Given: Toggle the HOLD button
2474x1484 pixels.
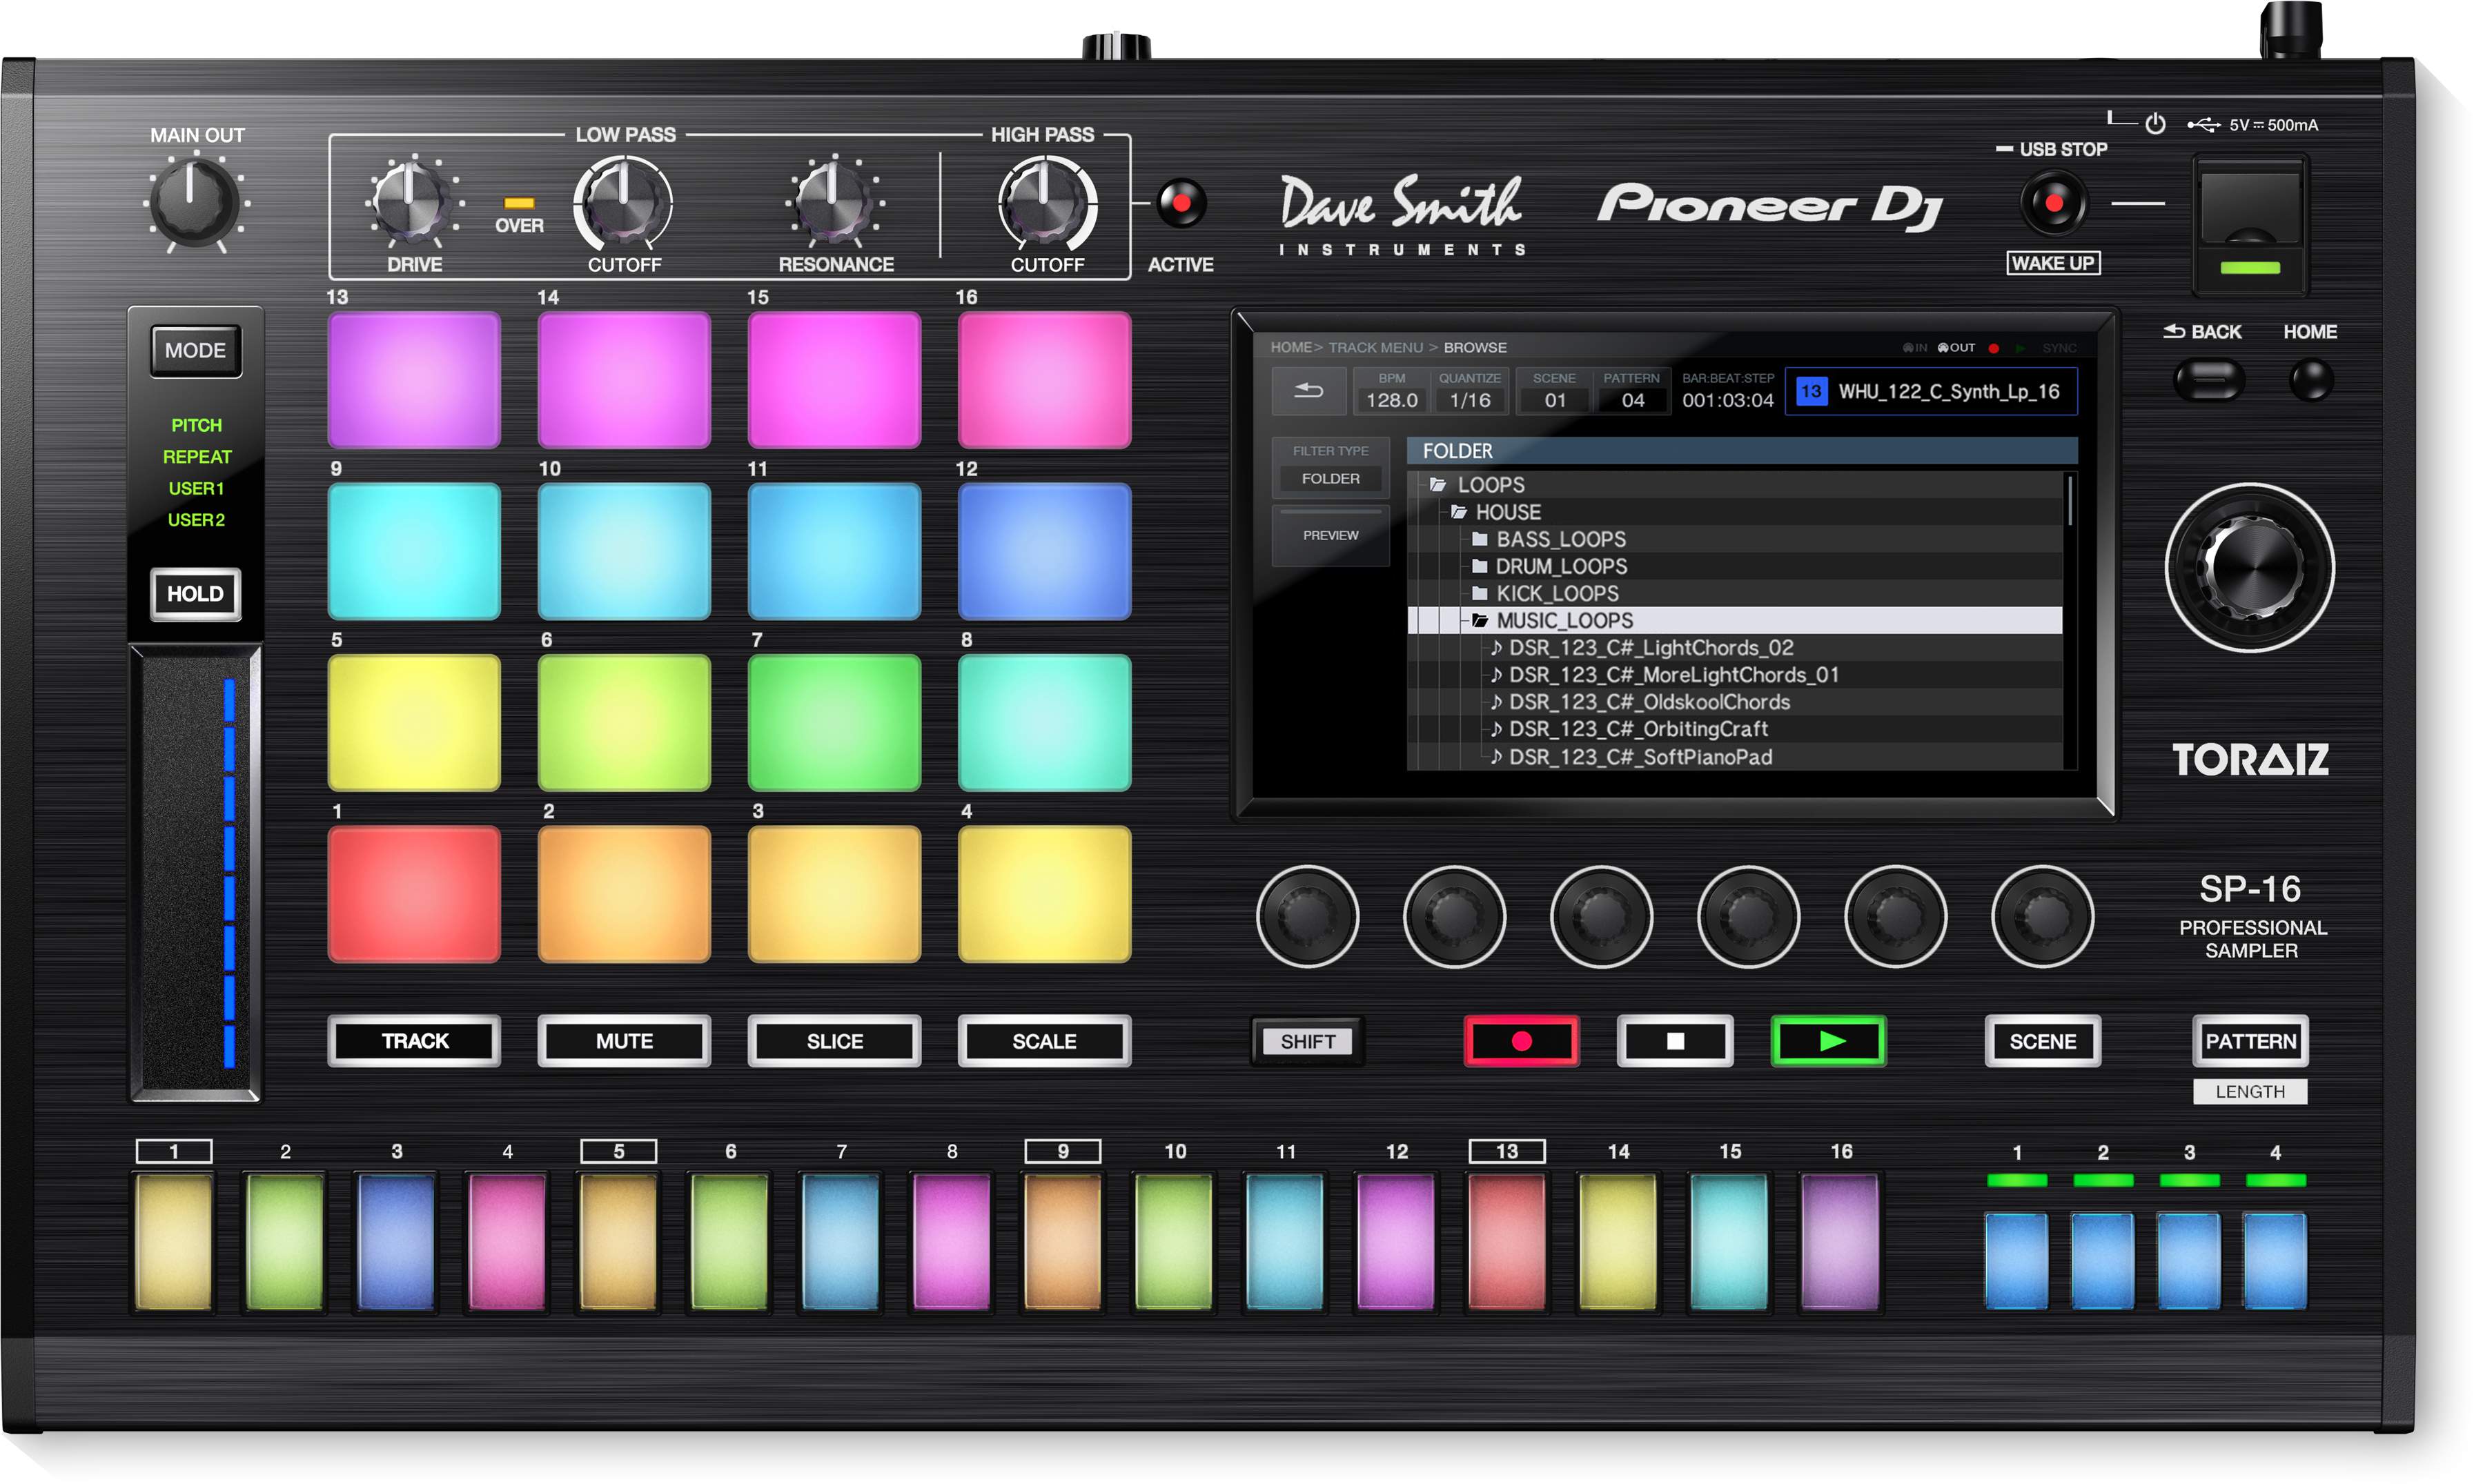Looking at the screenshot, I should [195, 594].
